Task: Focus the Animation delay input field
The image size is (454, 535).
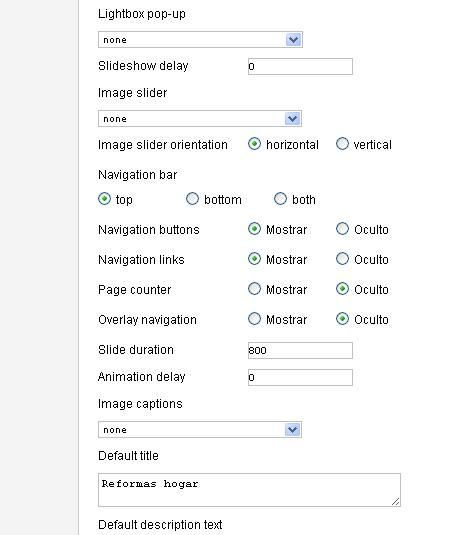Action: pyautogui.click(x=300, y=377)
